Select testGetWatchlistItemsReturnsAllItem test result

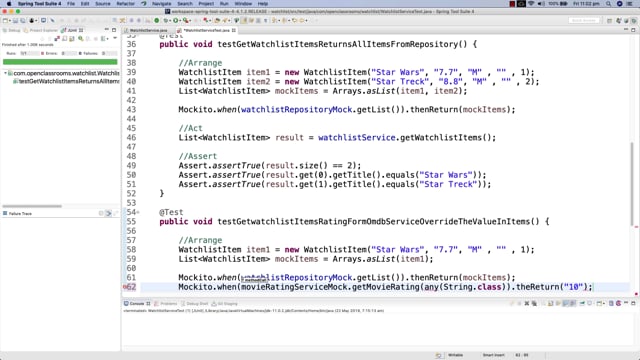click(67, 81)
